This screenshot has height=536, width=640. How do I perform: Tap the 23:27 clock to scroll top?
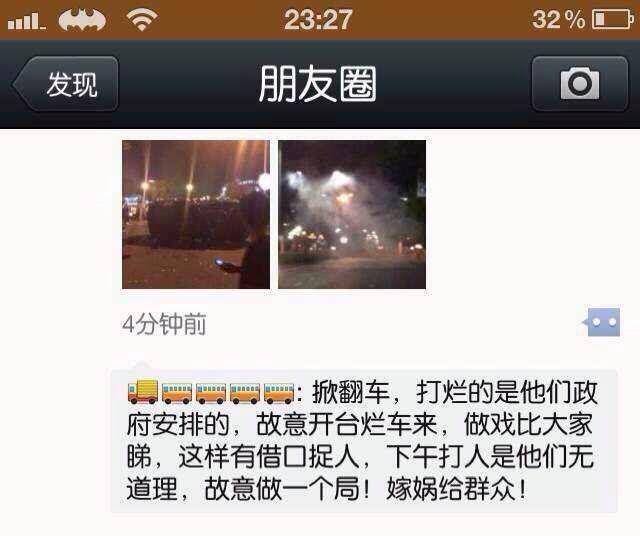point(318,20)
